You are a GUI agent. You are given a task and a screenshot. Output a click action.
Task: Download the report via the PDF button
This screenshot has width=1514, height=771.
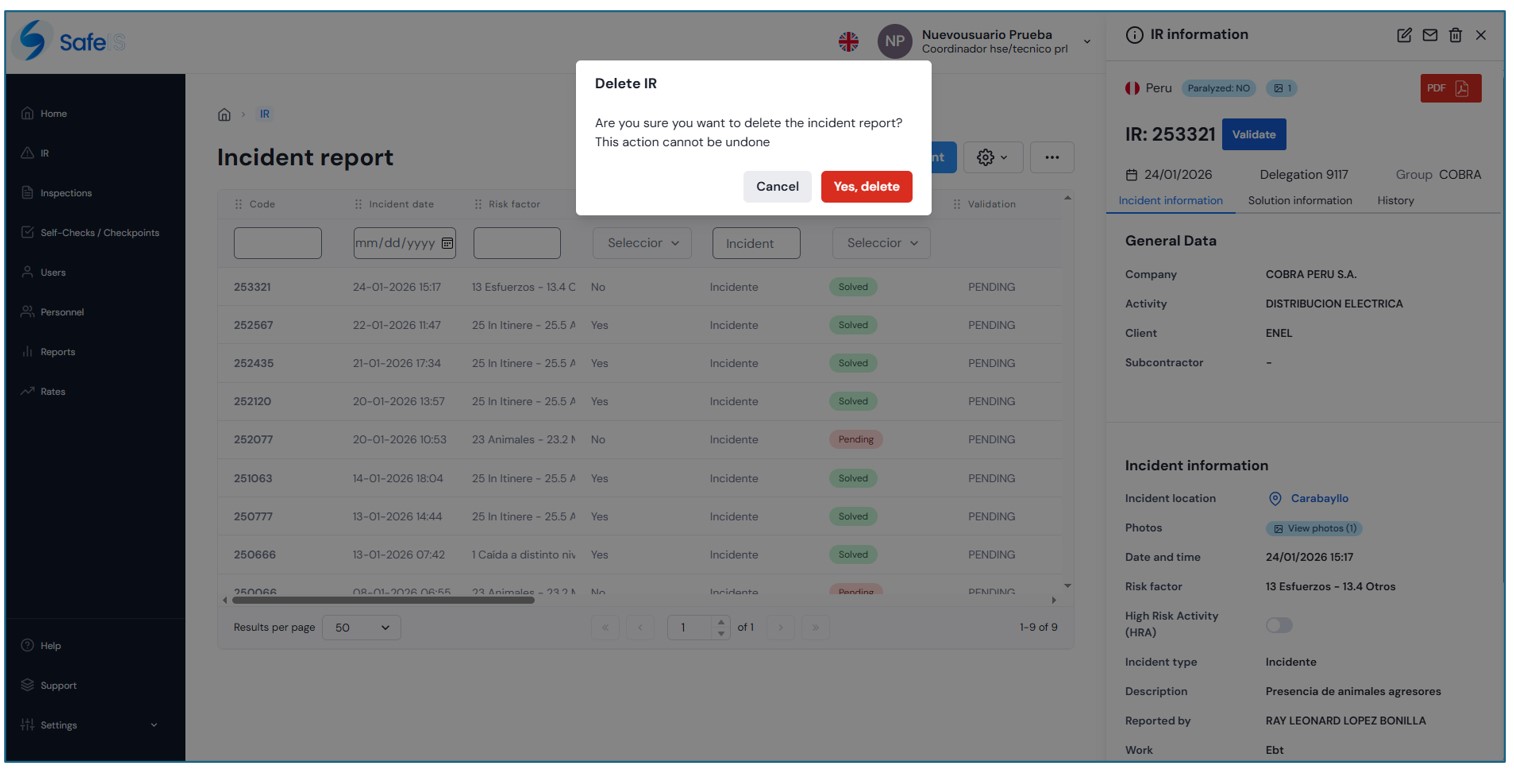pyautogui.click(x=1450, y=88)
